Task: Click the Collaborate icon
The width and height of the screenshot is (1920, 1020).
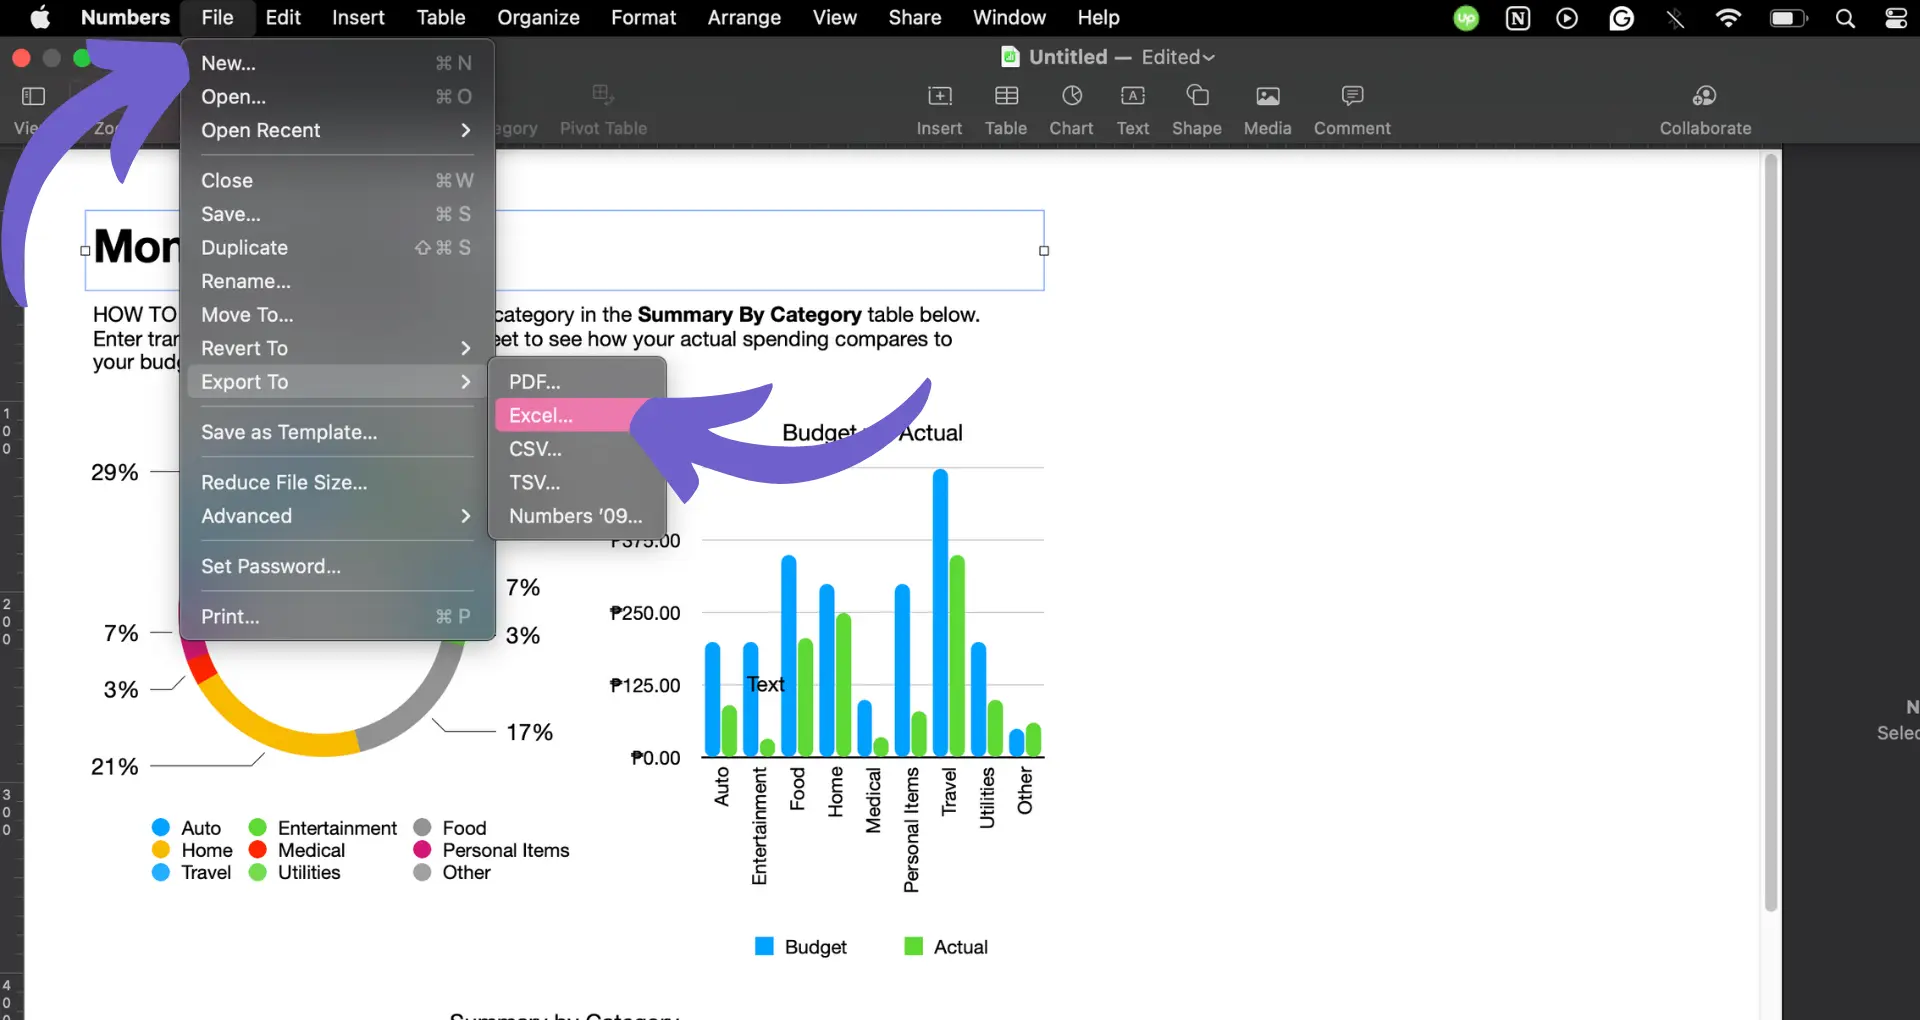Action: [1705, 96]
